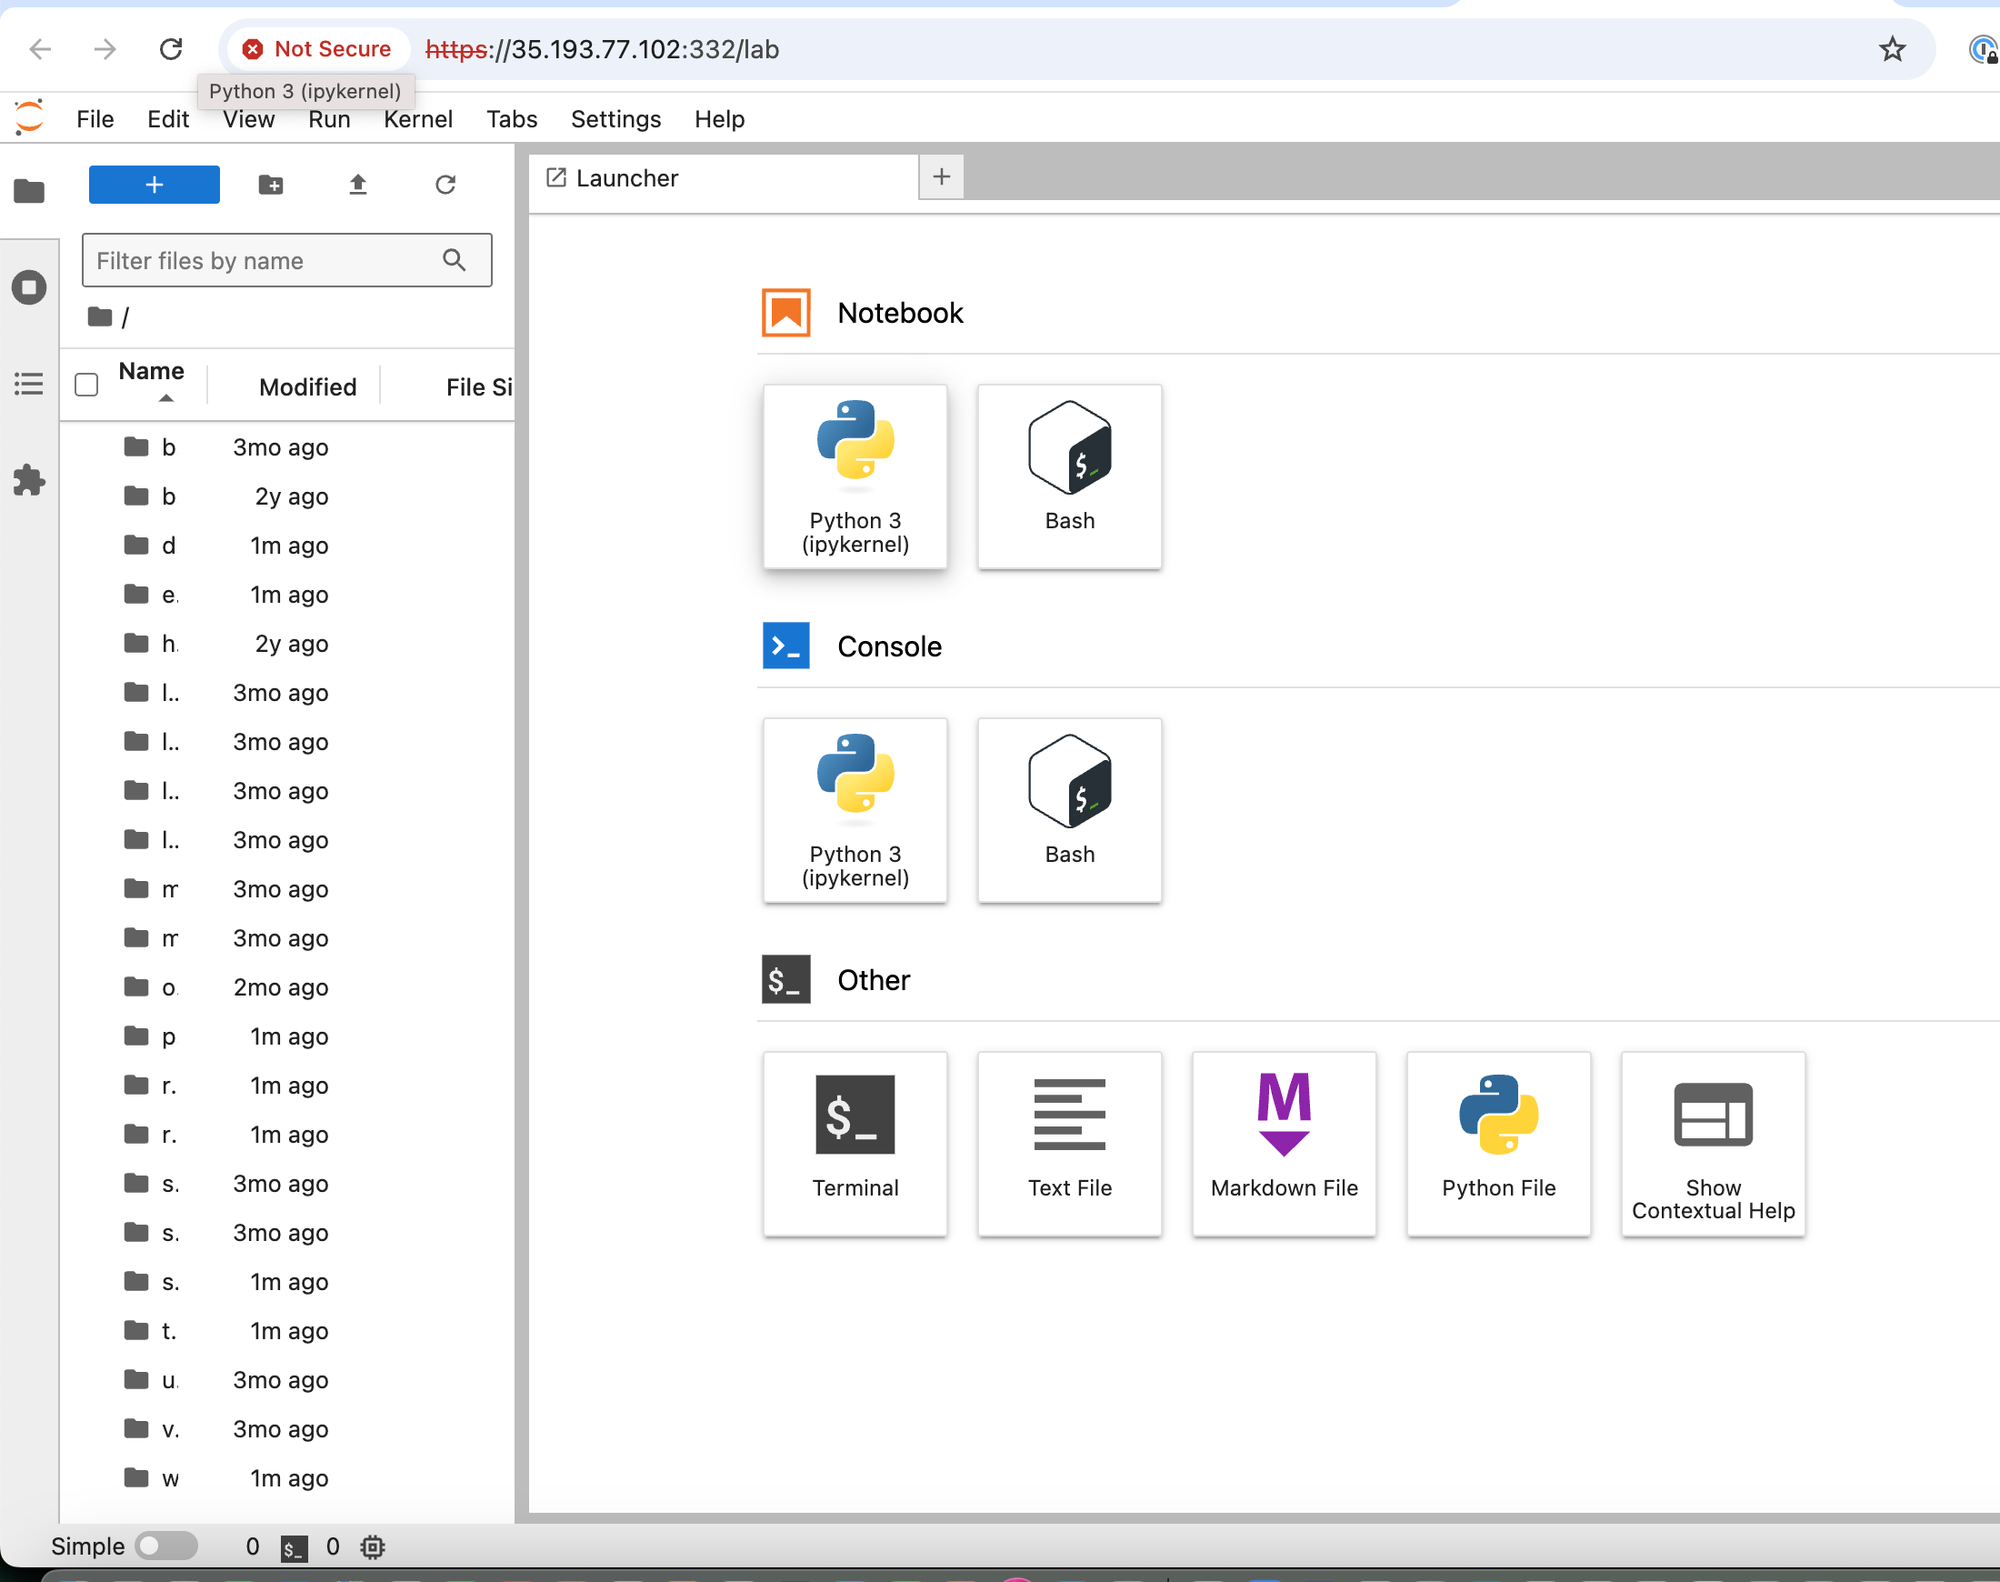
Task: Open the Kernel menu
Action: pyautogui.click(x=418, y=120)
